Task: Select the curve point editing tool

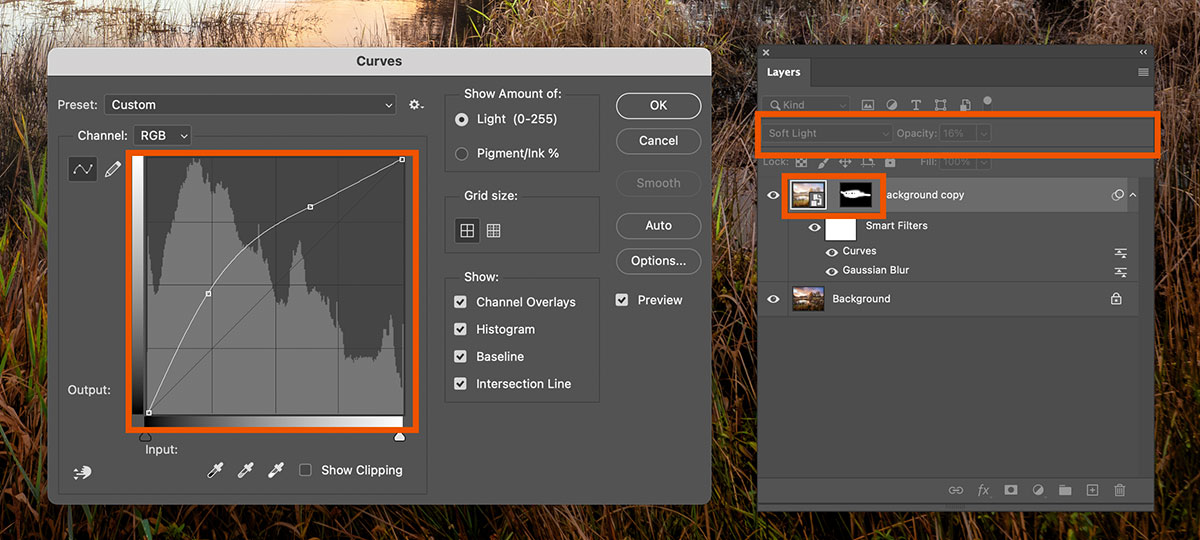Action: point(82,169)
